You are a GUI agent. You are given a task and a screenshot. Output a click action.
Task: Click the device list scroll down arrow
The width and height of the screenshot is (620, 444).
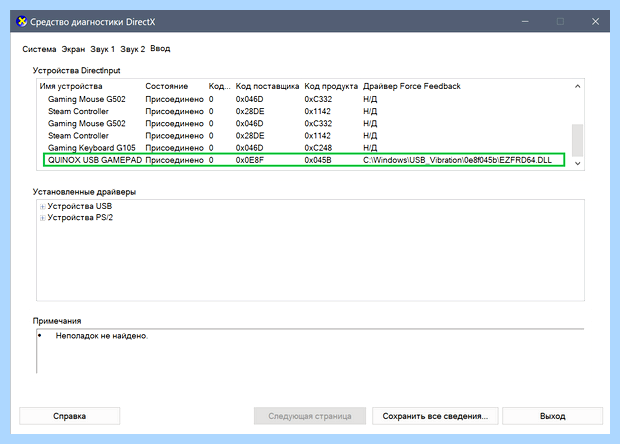click(577, 163)
